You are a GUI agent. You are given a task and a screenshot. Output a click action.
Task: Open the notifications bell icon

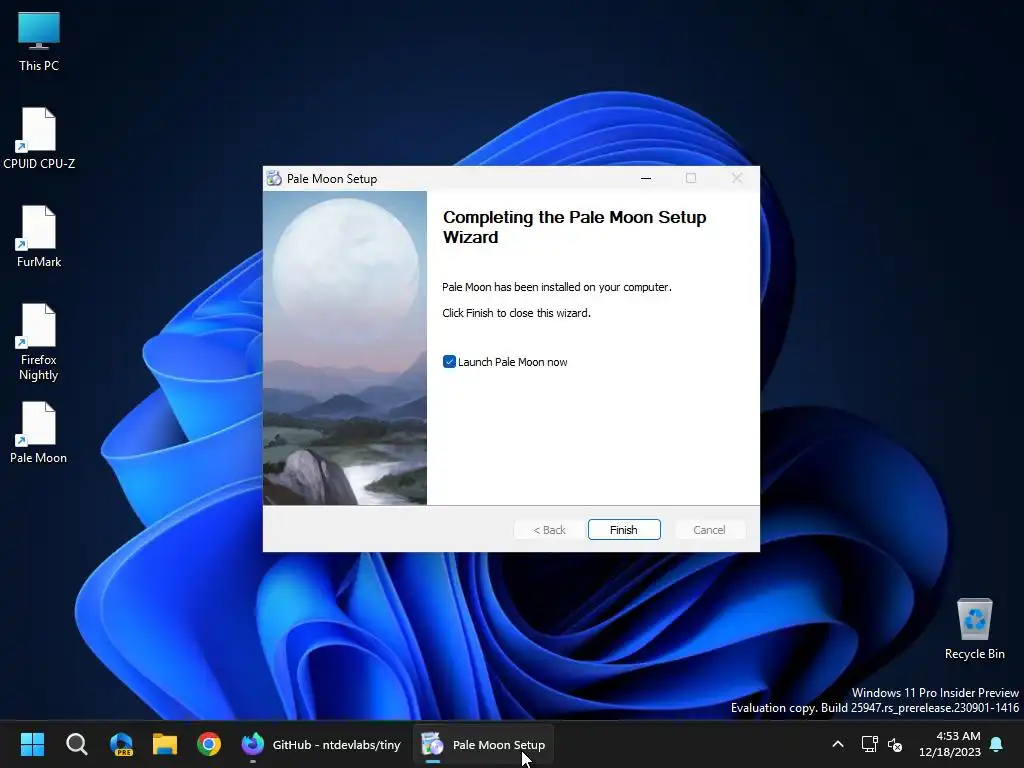tap(997, 744)
